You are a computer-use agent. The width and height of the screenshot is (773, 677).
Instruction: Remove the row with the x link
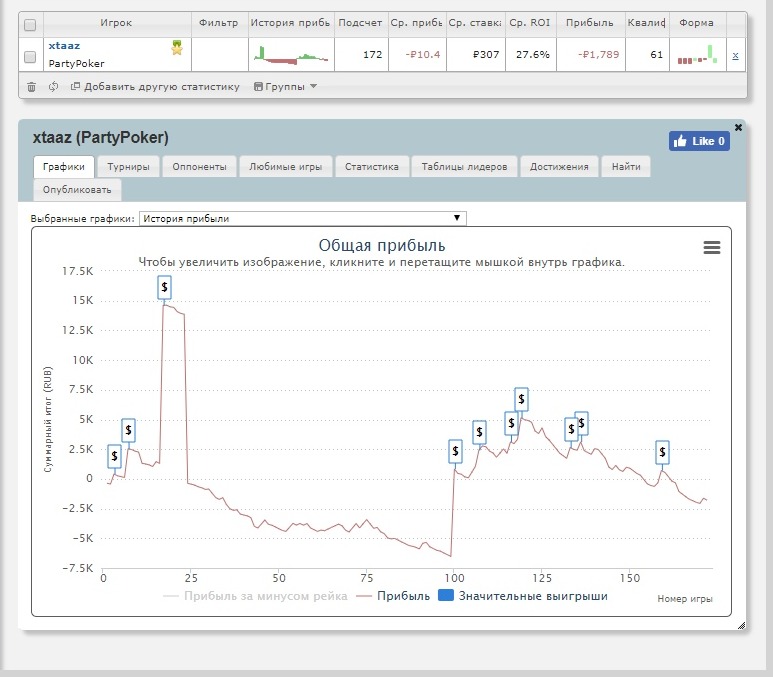(x=735, y=55)
